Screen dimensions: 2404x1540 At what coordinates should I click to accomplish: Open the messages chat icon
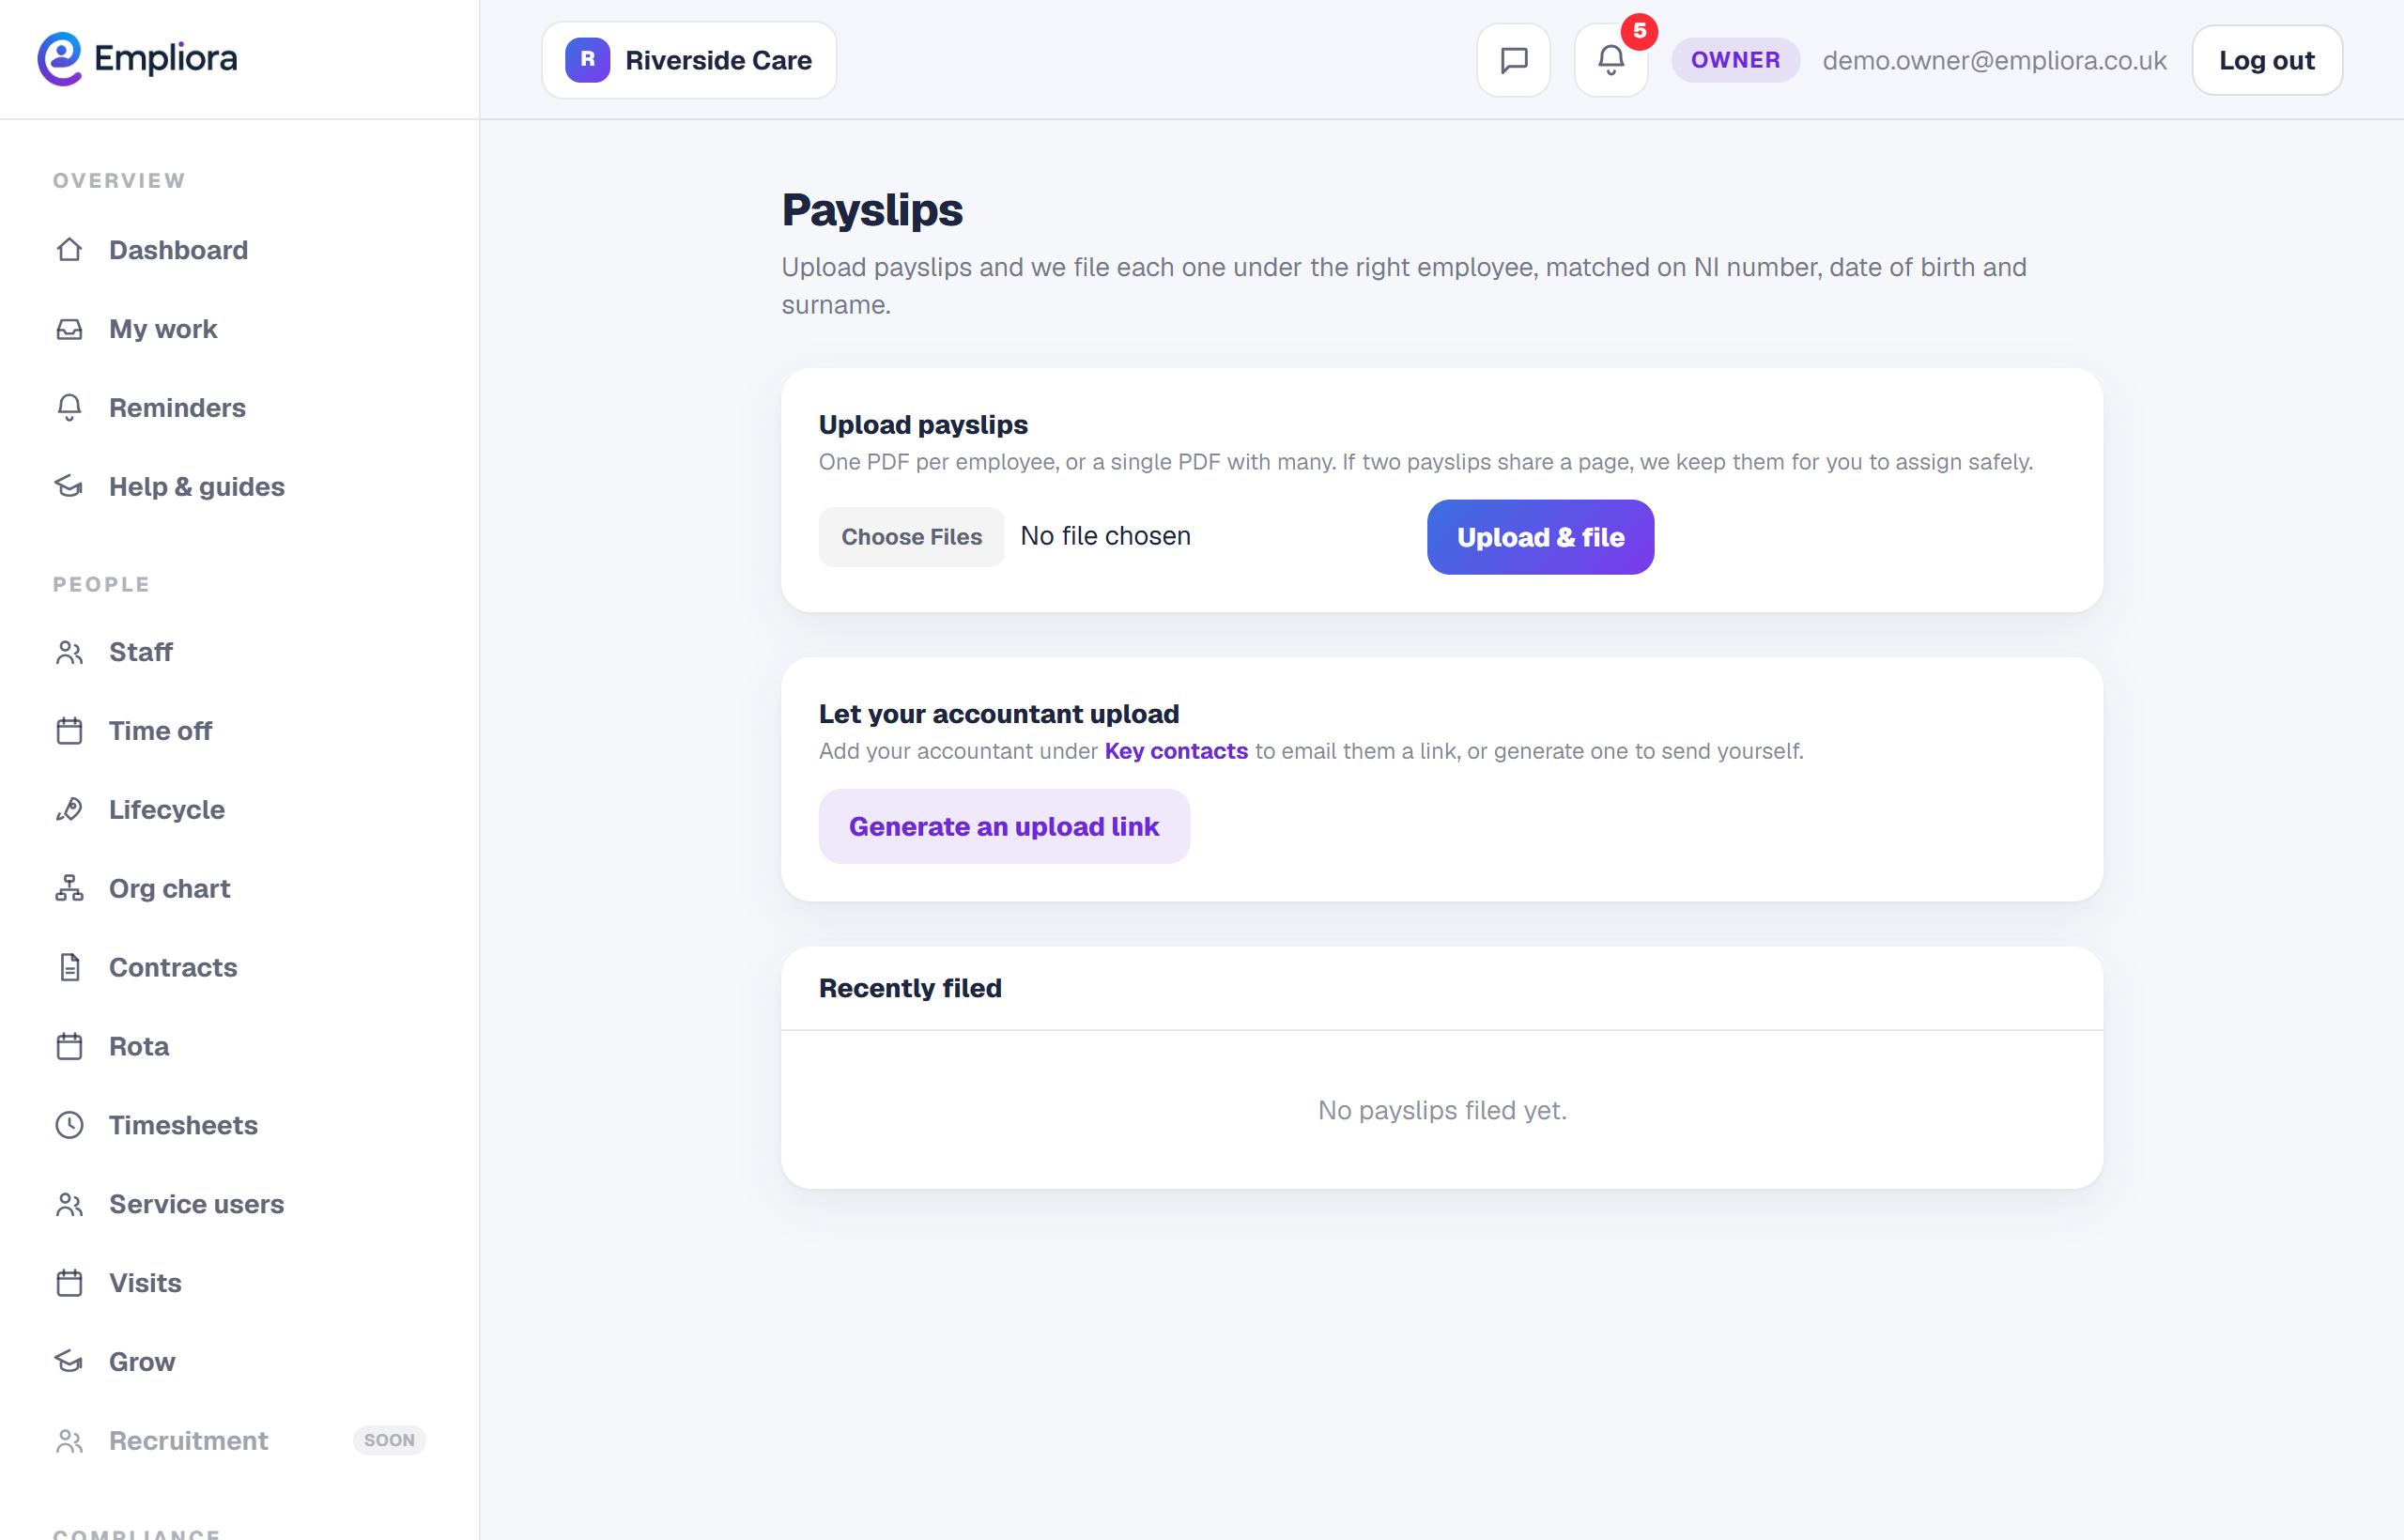click(1513, 60)
